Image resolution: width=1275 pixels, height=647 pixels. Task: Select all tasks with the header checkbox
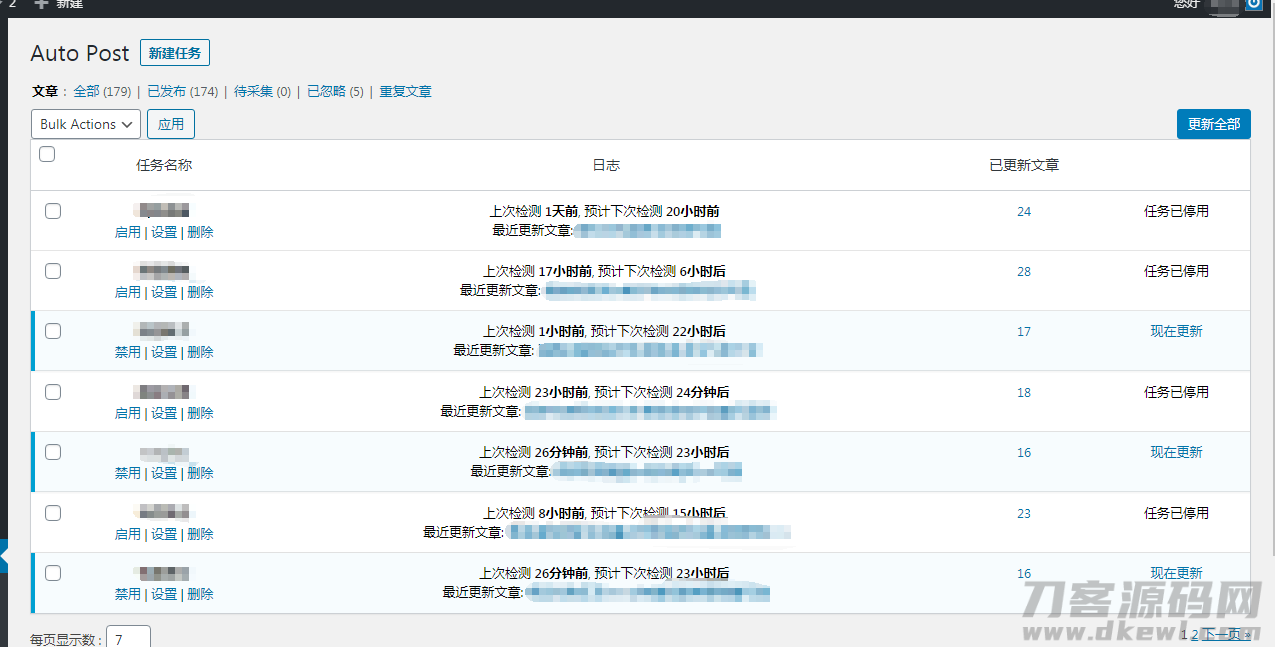(x=46, y=154)
